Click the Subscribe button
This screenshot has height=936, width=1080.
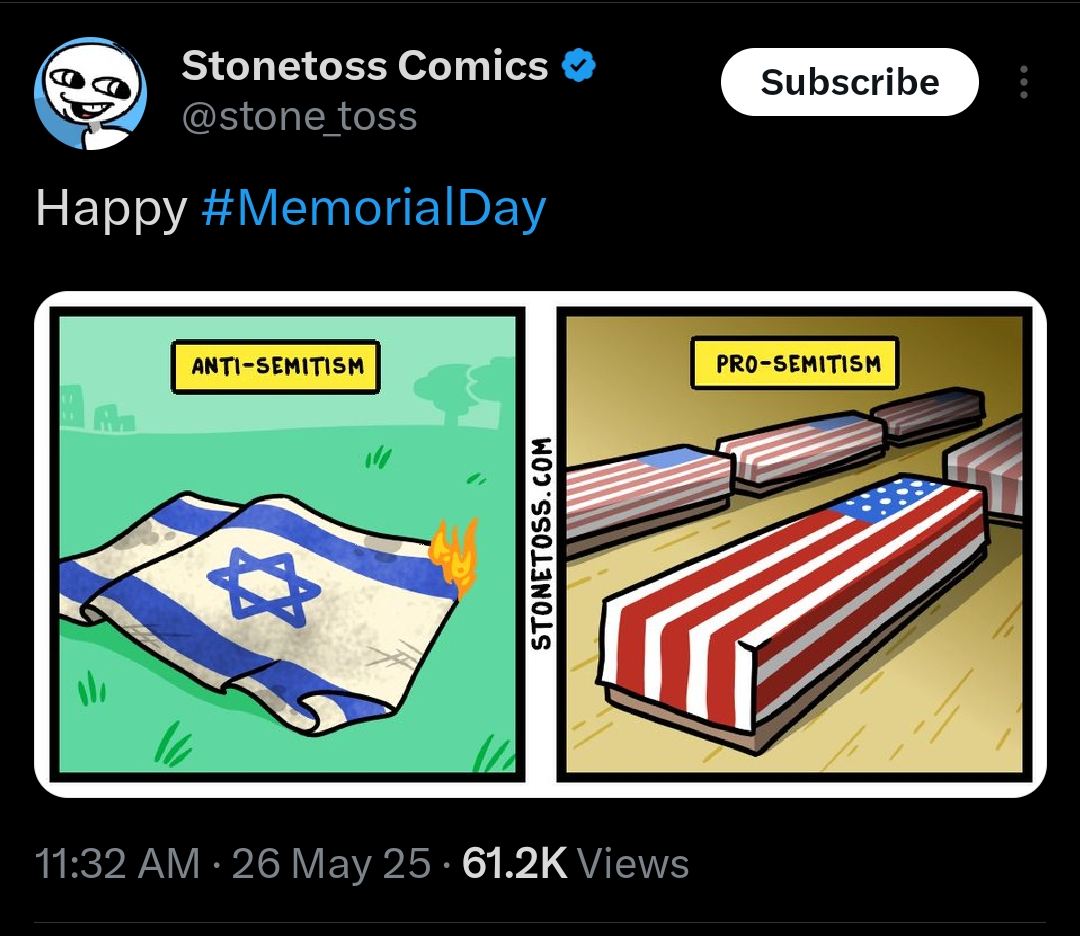(x=849, y=82)
